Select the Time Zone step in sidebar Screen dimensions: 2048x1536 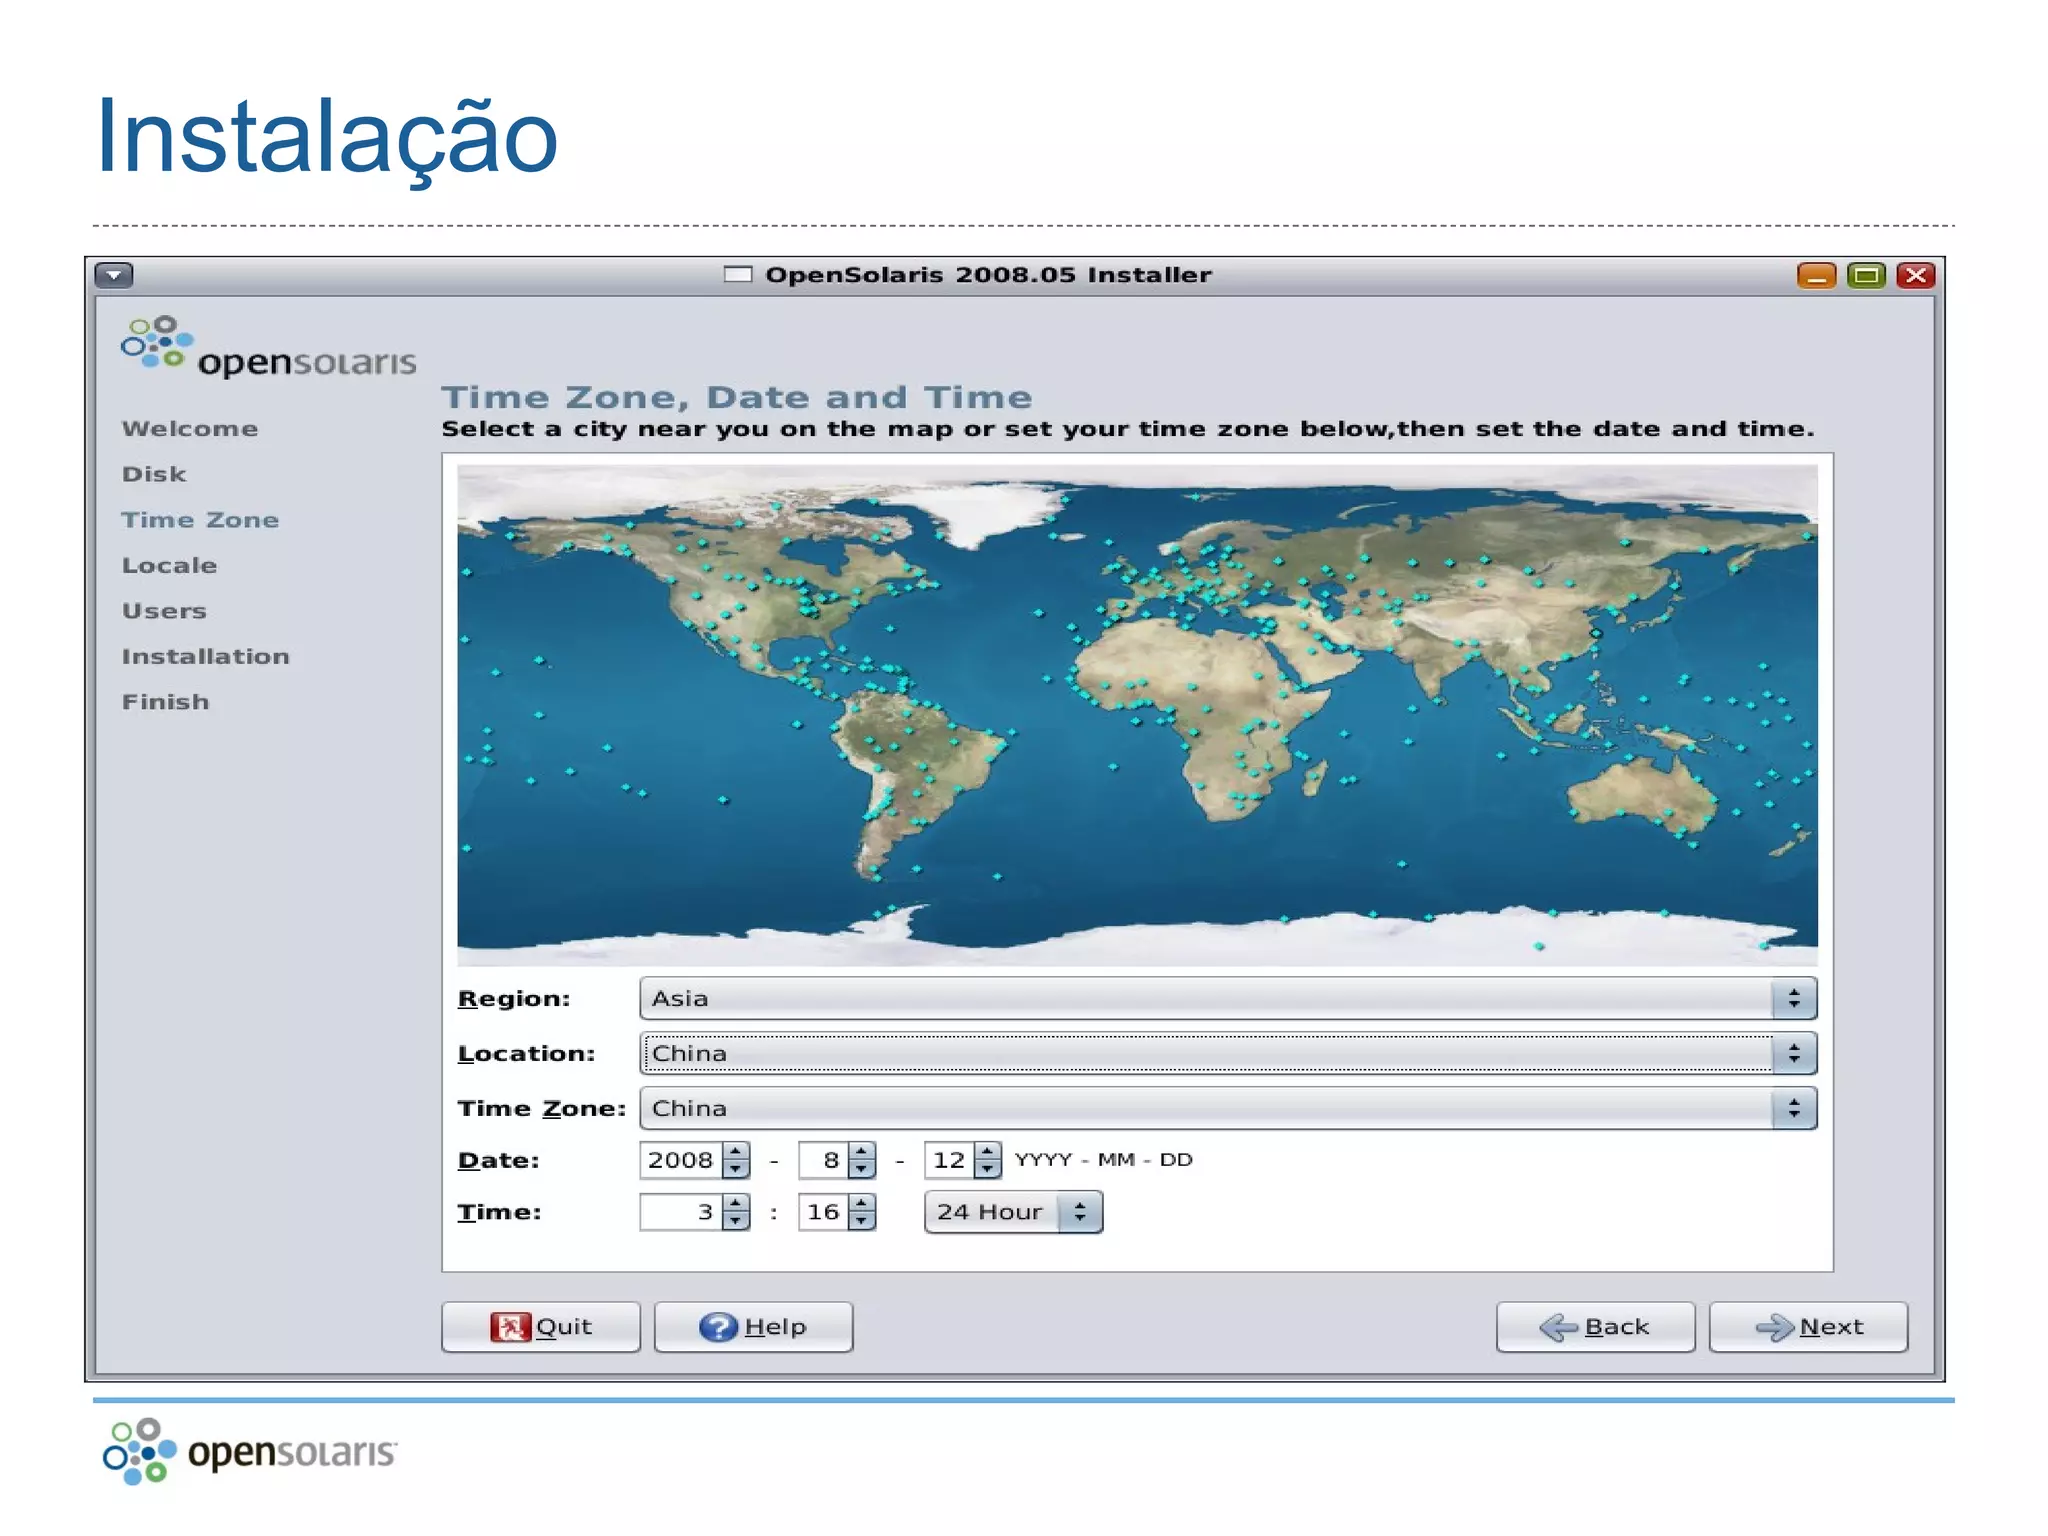pyautogui.click(x=200, y=520)
